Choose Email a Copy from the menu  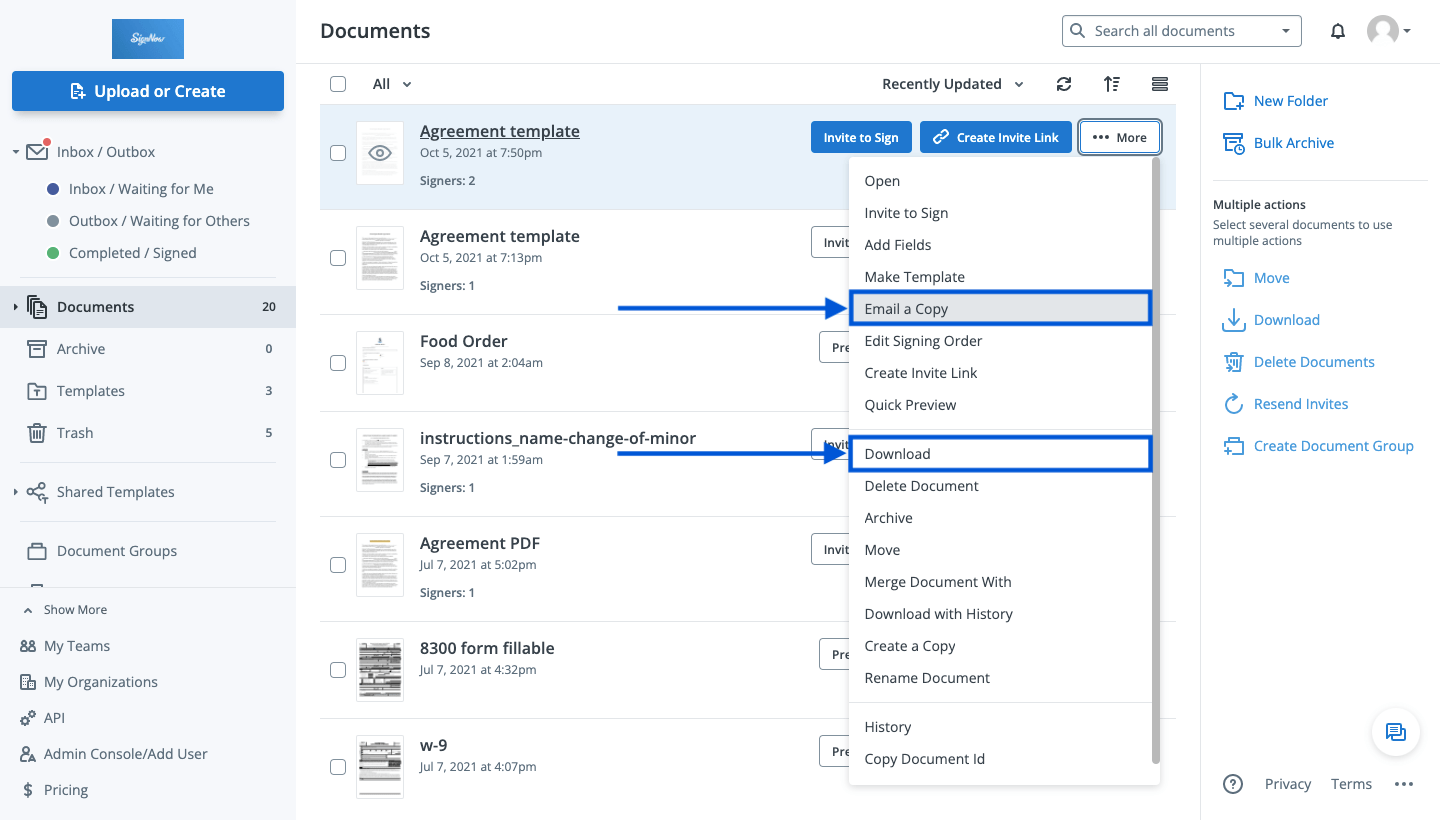[907, 309]
